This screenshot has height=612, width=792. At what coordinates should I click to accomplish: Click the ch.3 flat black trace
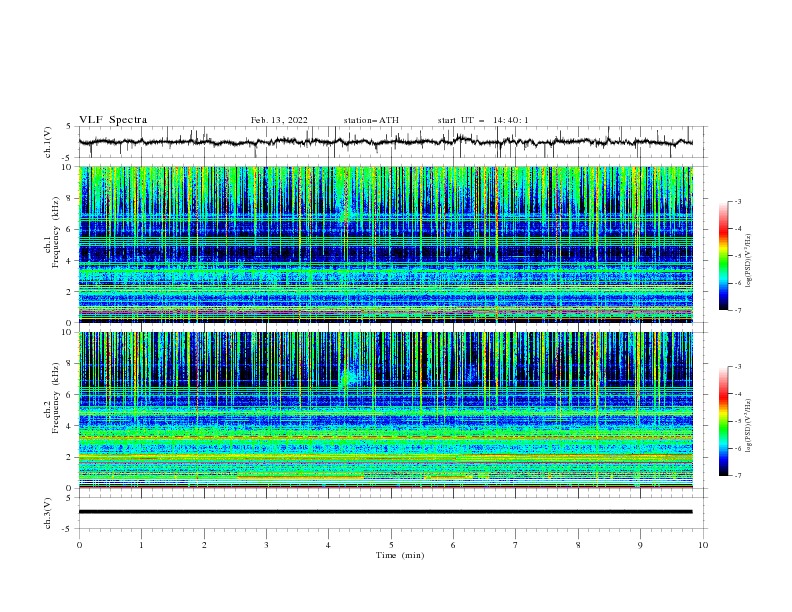click(385, 512)
